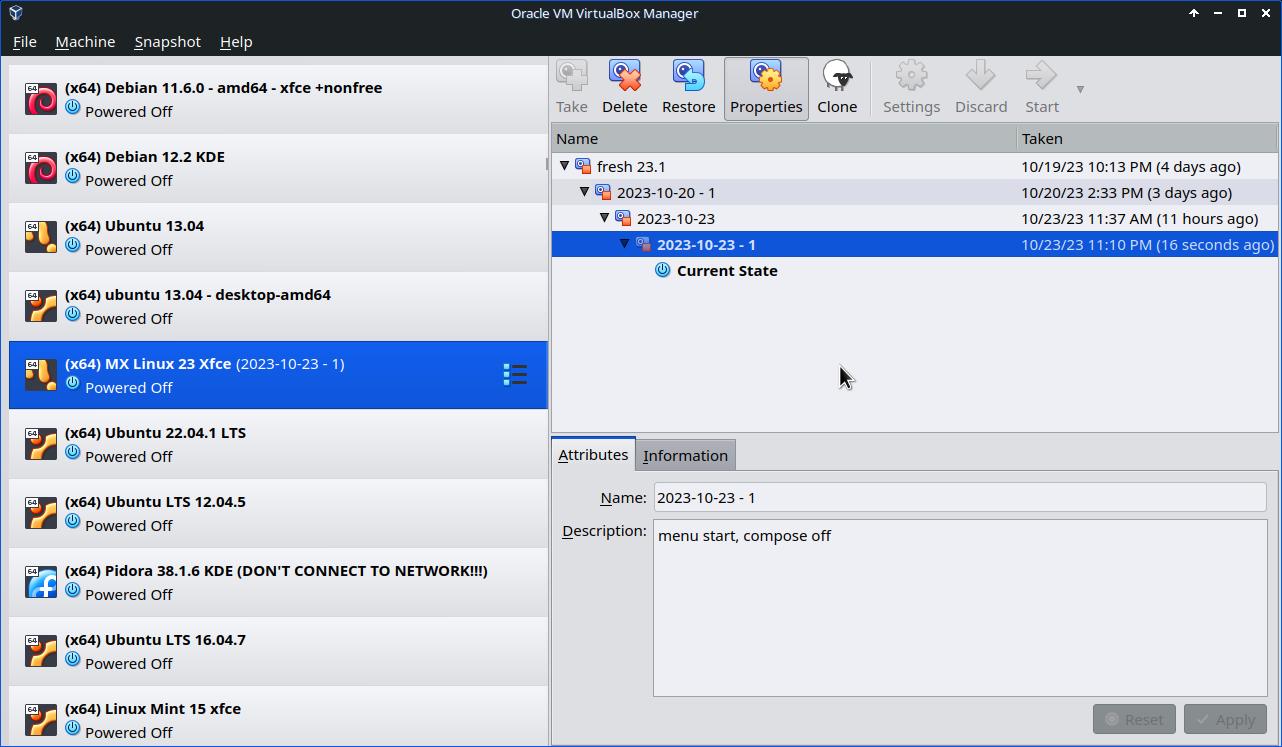1282x747 pixels.
Task: Click the Pidora Fedora OS icon
Action: (41, 582)
